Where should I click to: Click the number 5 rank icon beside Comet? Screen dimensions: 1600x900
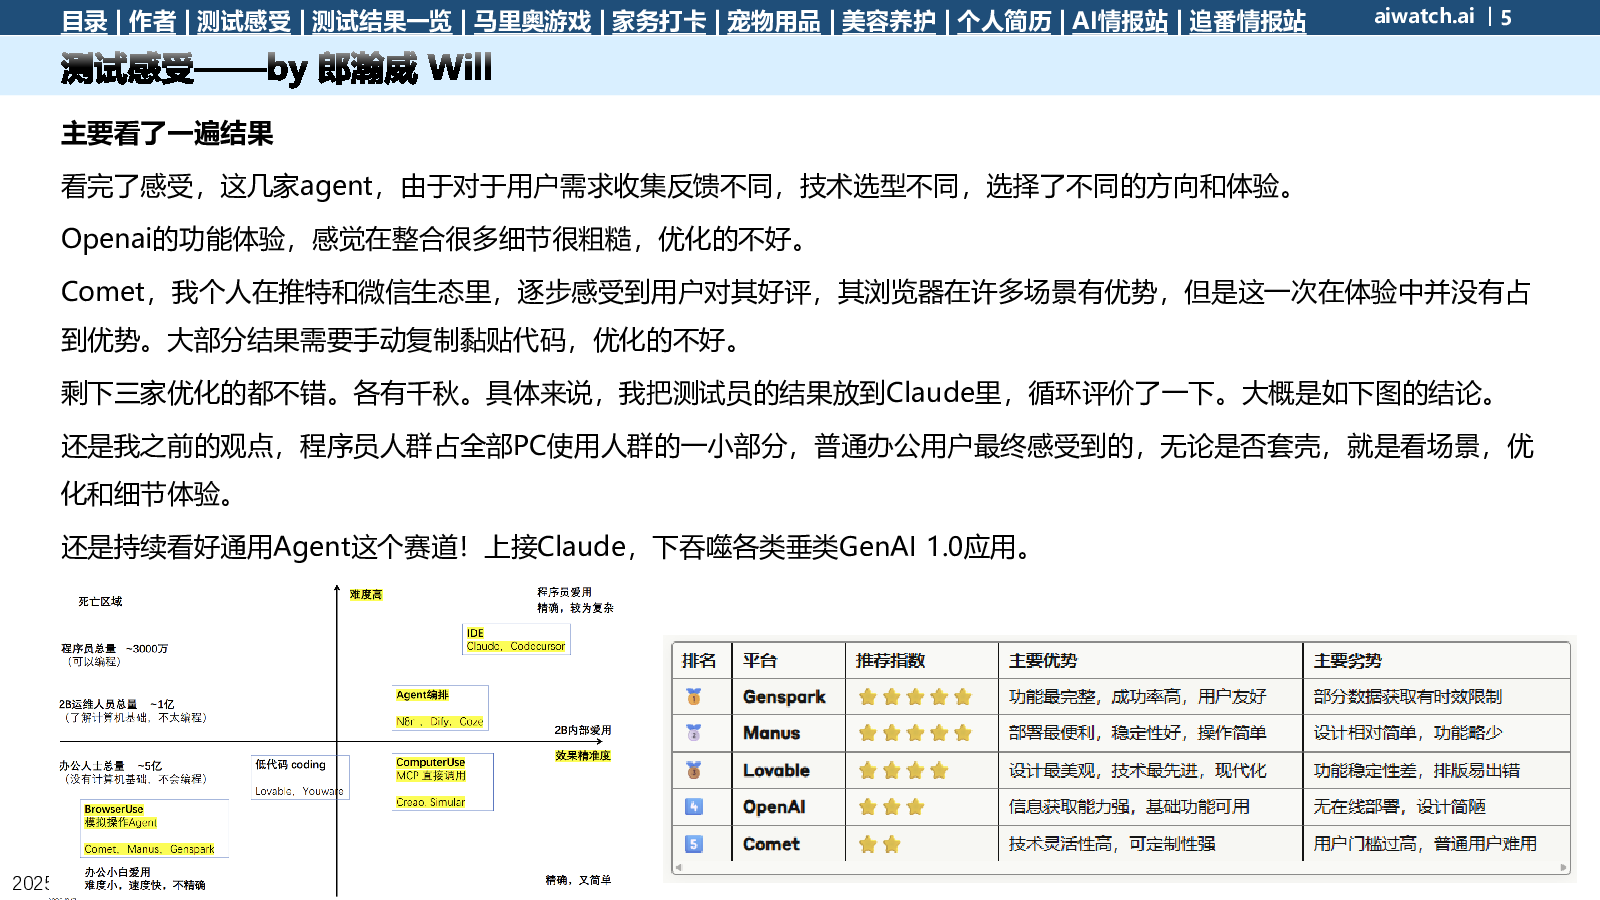click(693, 843)
